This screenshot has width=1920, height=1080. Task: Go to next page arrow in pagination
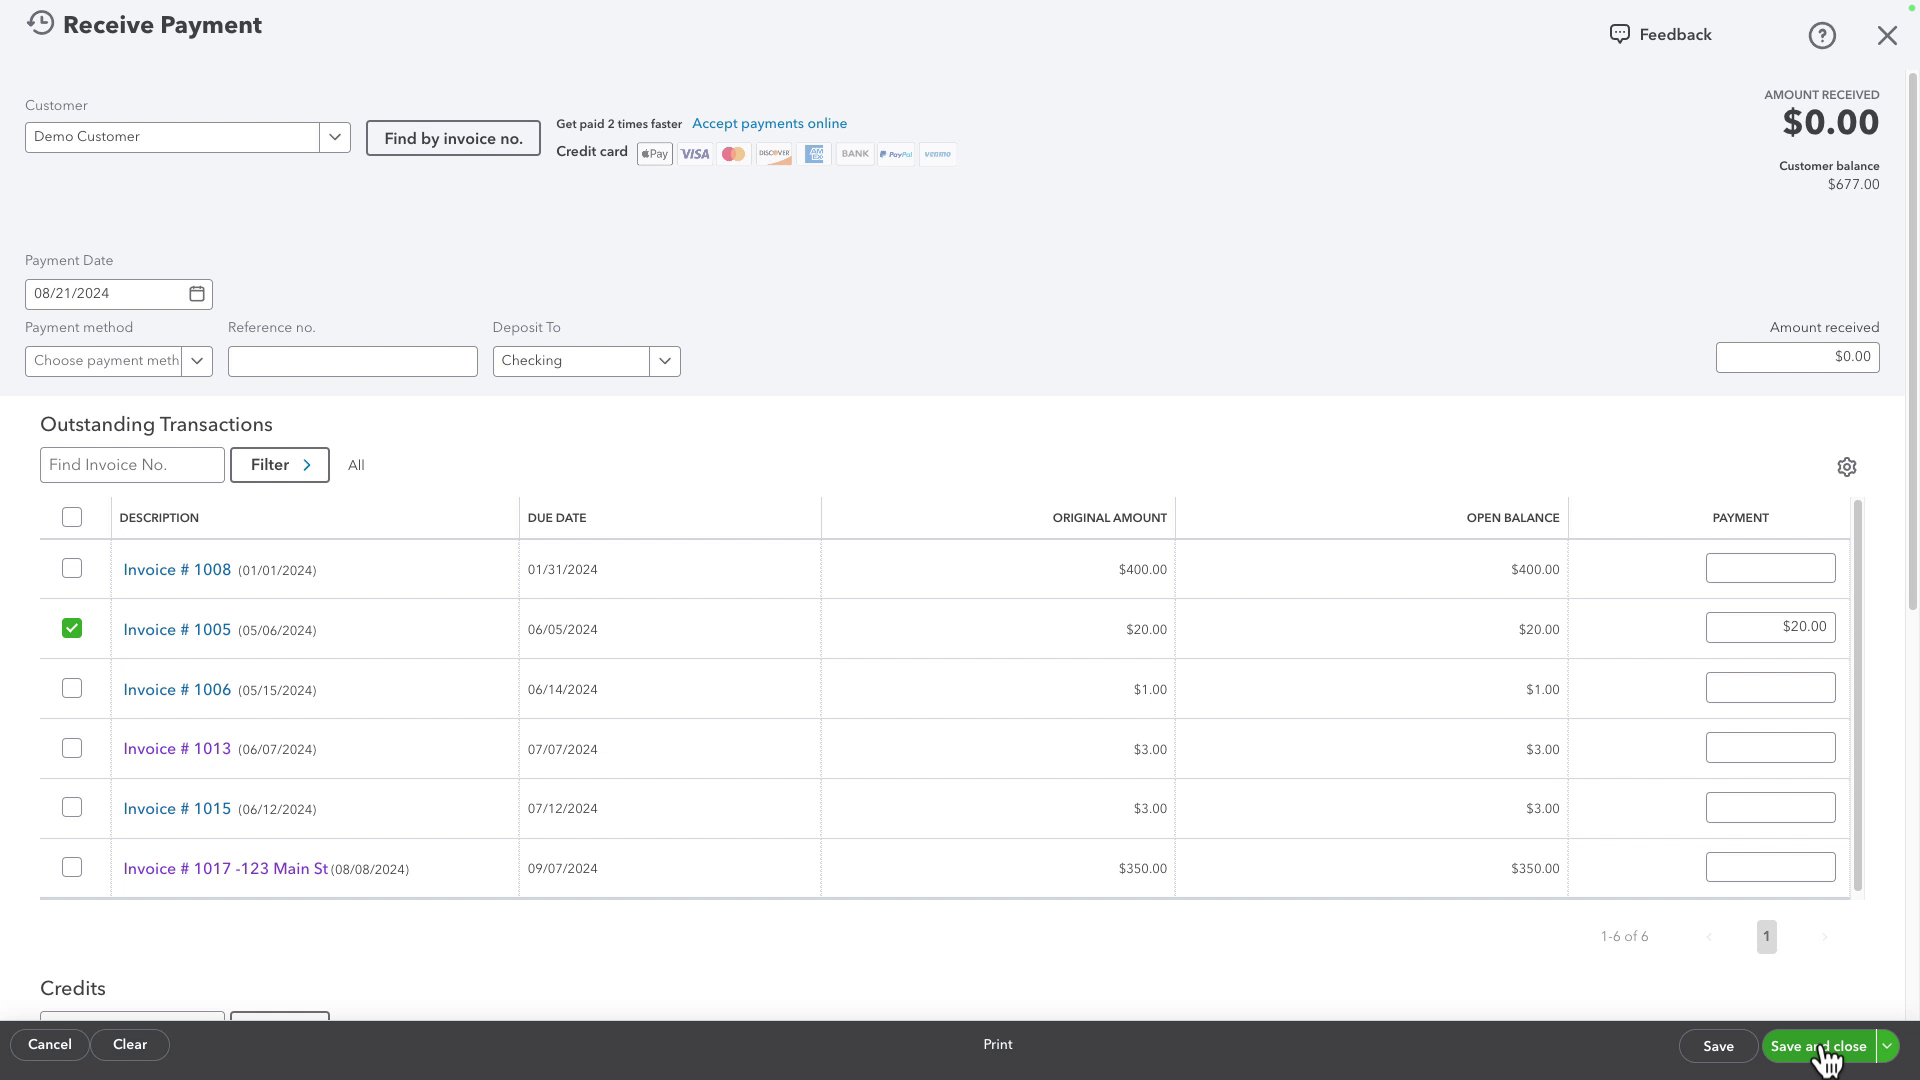click(1824, 937)
